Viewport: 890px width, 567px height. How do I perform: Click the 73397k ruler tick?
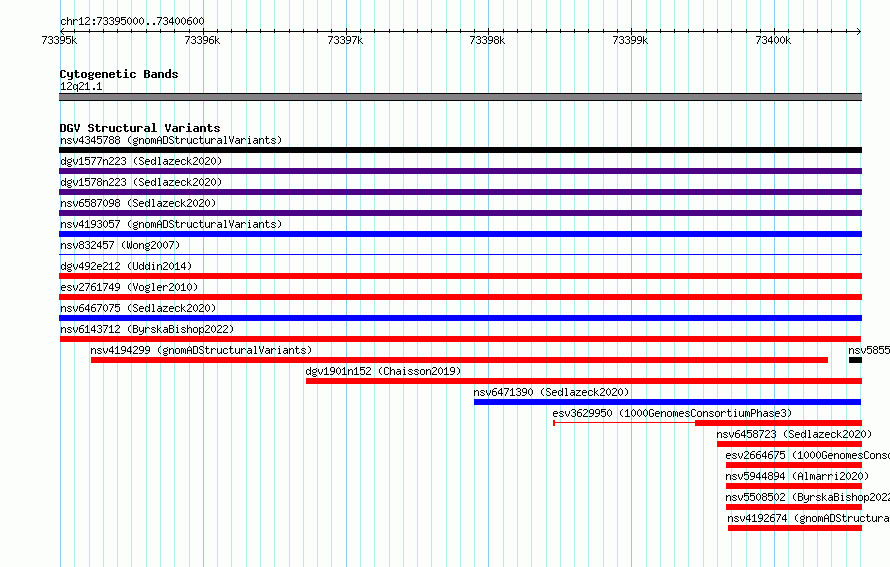(x=345, y=40)
